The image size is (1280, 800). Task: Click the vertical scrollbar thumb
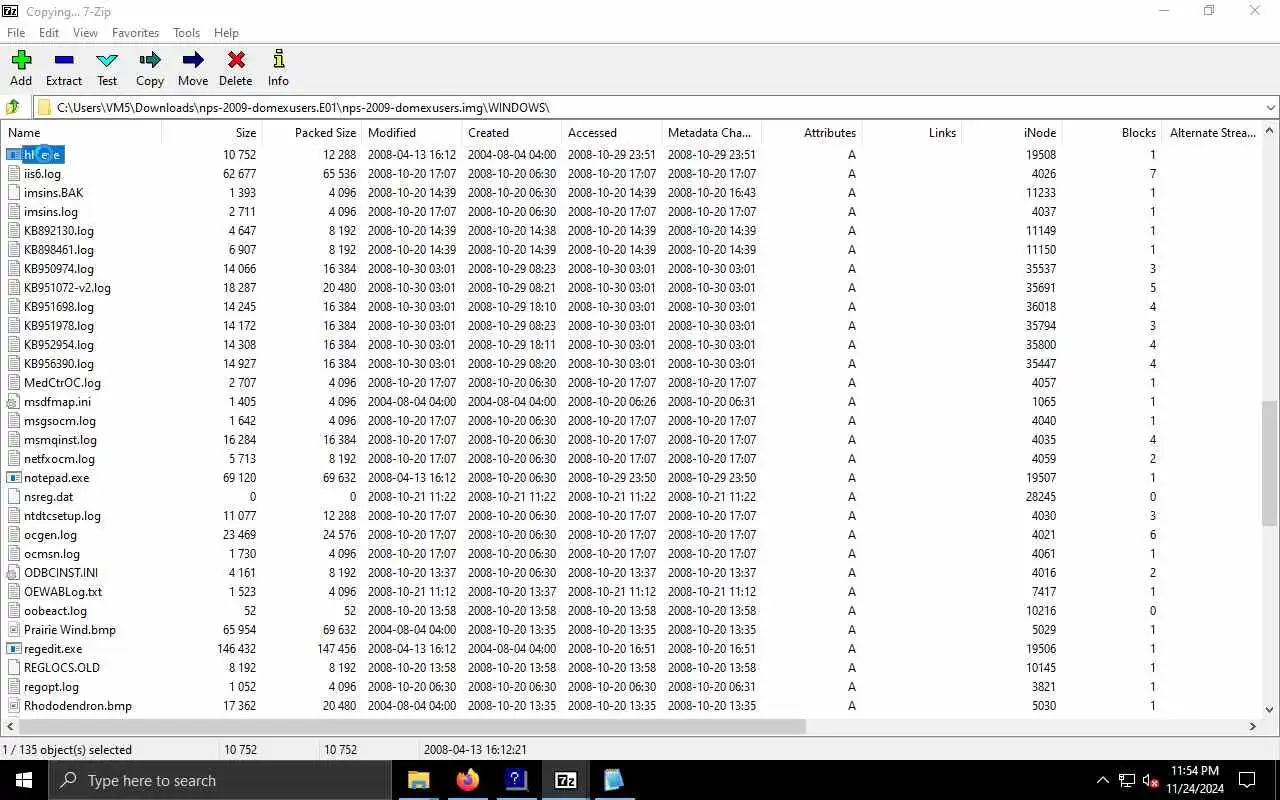tap(1270, 462)
